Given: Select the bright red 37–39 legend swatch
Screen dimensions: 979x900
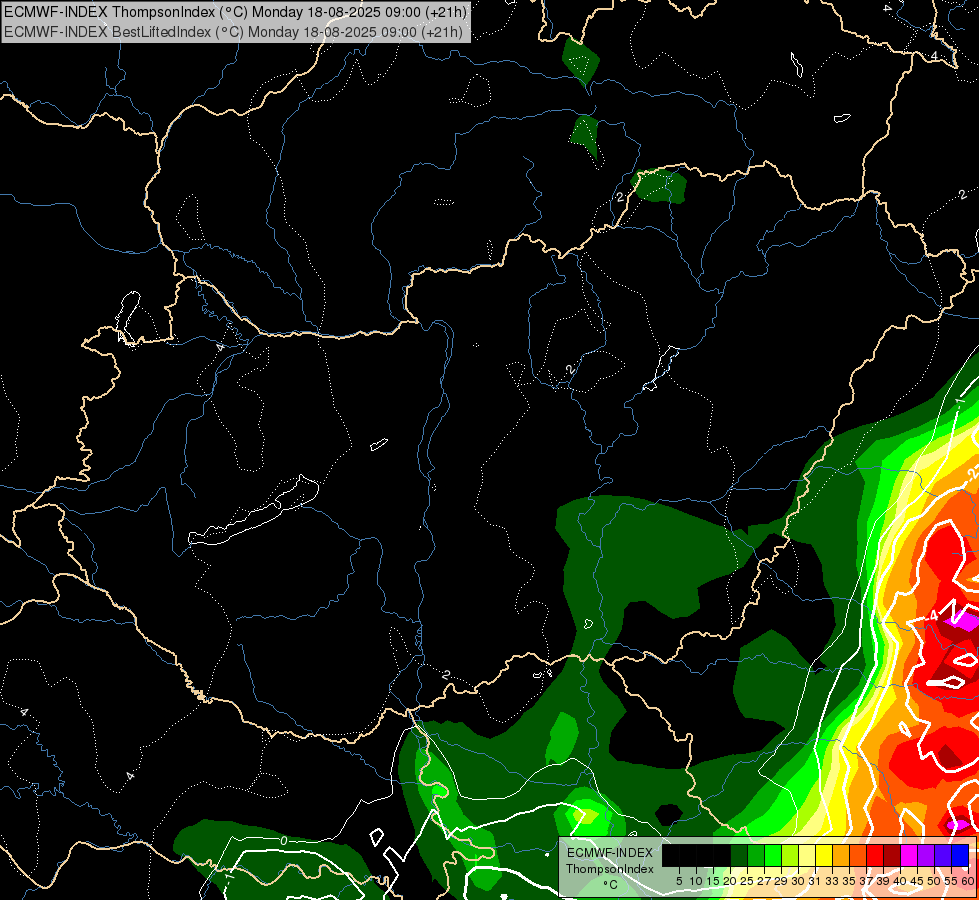Looking at the screenshot, I should pos(875,855).
